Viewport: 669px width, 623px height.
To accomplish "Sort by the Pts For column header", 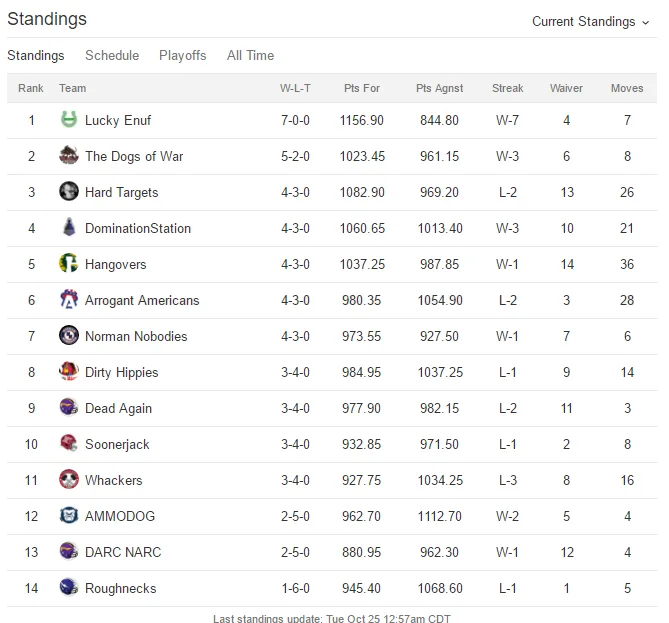I will tap(362, 88).
